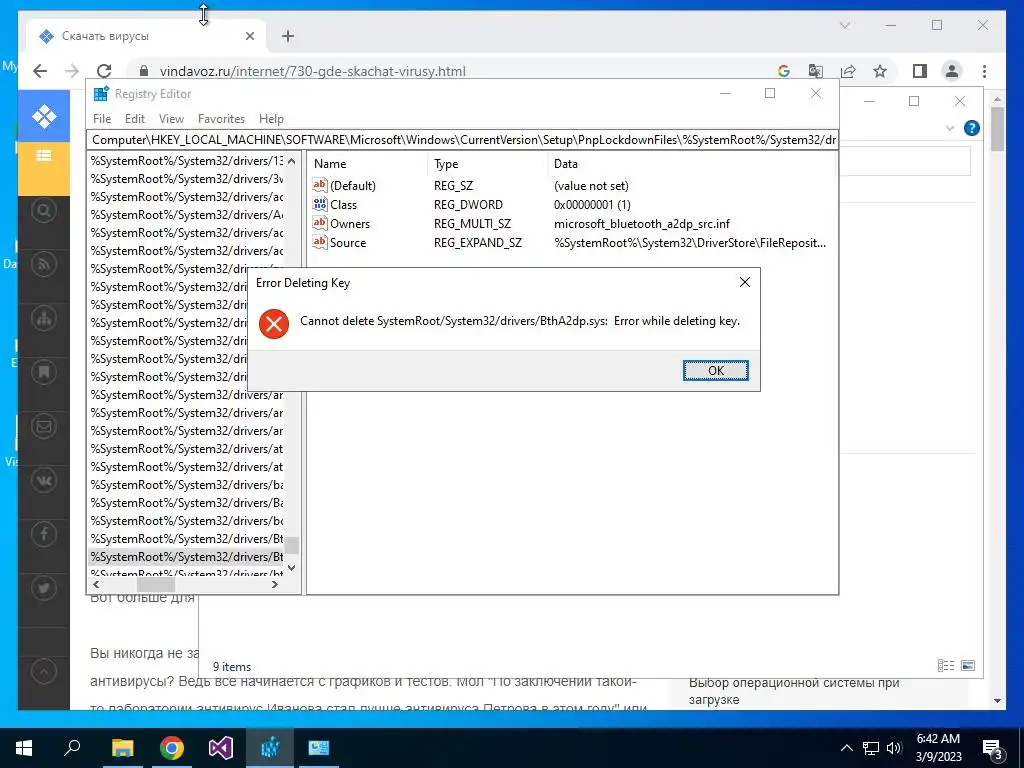Click the tree horizontal scroll right arrow
1024x768 pixels.
[x=275, y=584]
